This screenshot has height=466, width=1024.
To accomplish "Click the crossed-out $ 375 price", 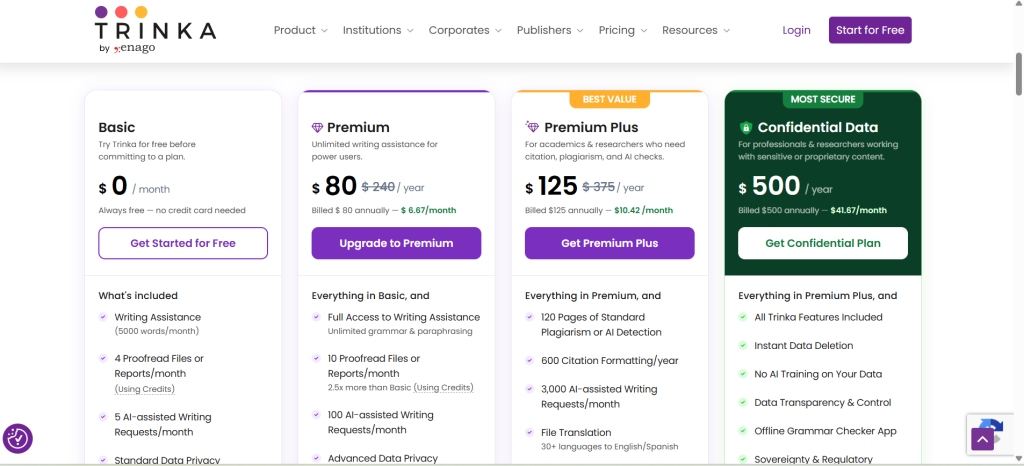I will (x=598, y=187).
